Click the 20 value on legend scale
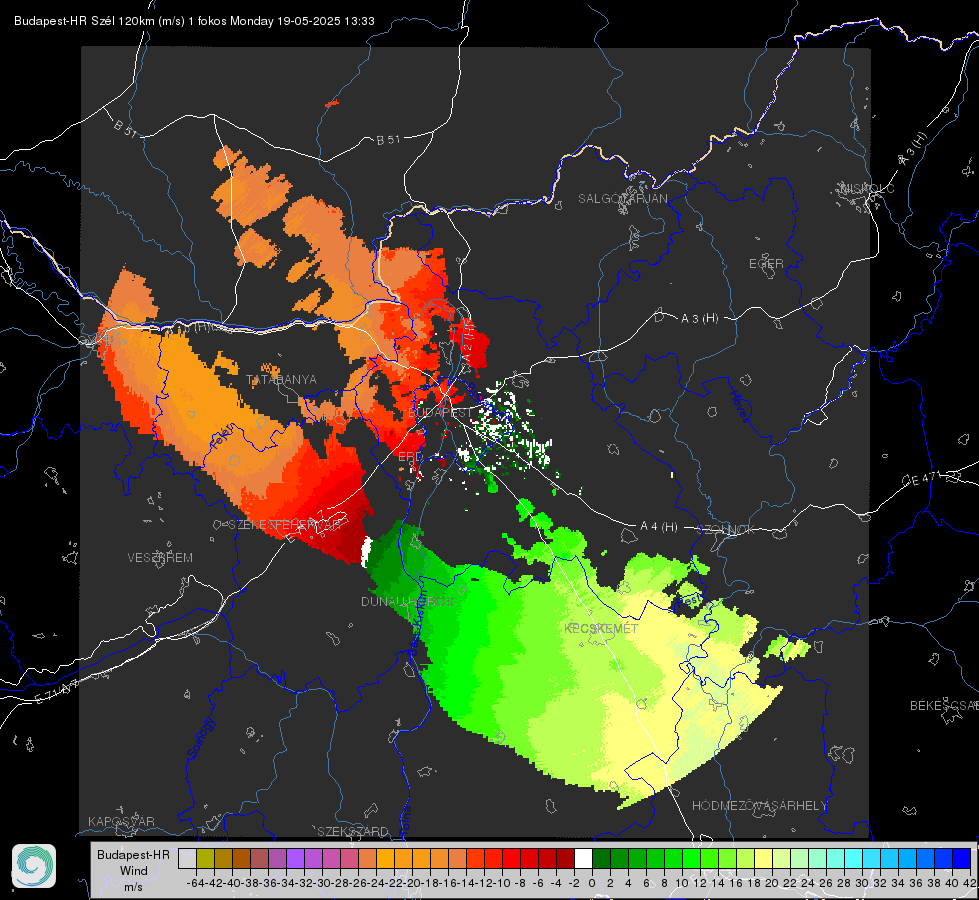 [772, 883]
